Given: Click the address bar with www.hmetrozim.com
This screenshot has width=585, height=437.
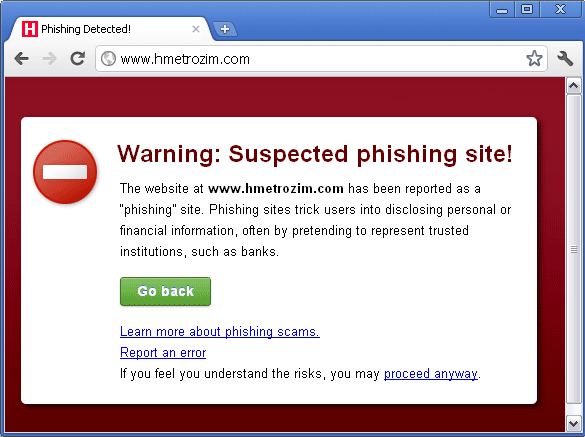Looking at the screenshot, I should (x=321, y=59).
